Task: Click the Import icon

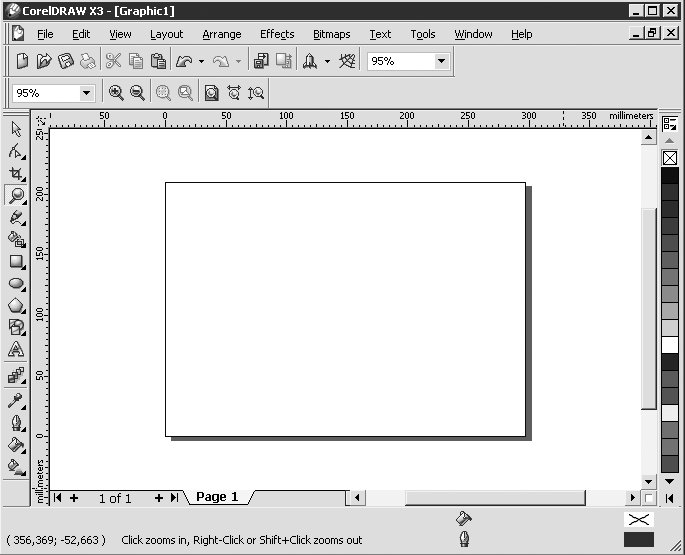Action: (x=261, y=61)
